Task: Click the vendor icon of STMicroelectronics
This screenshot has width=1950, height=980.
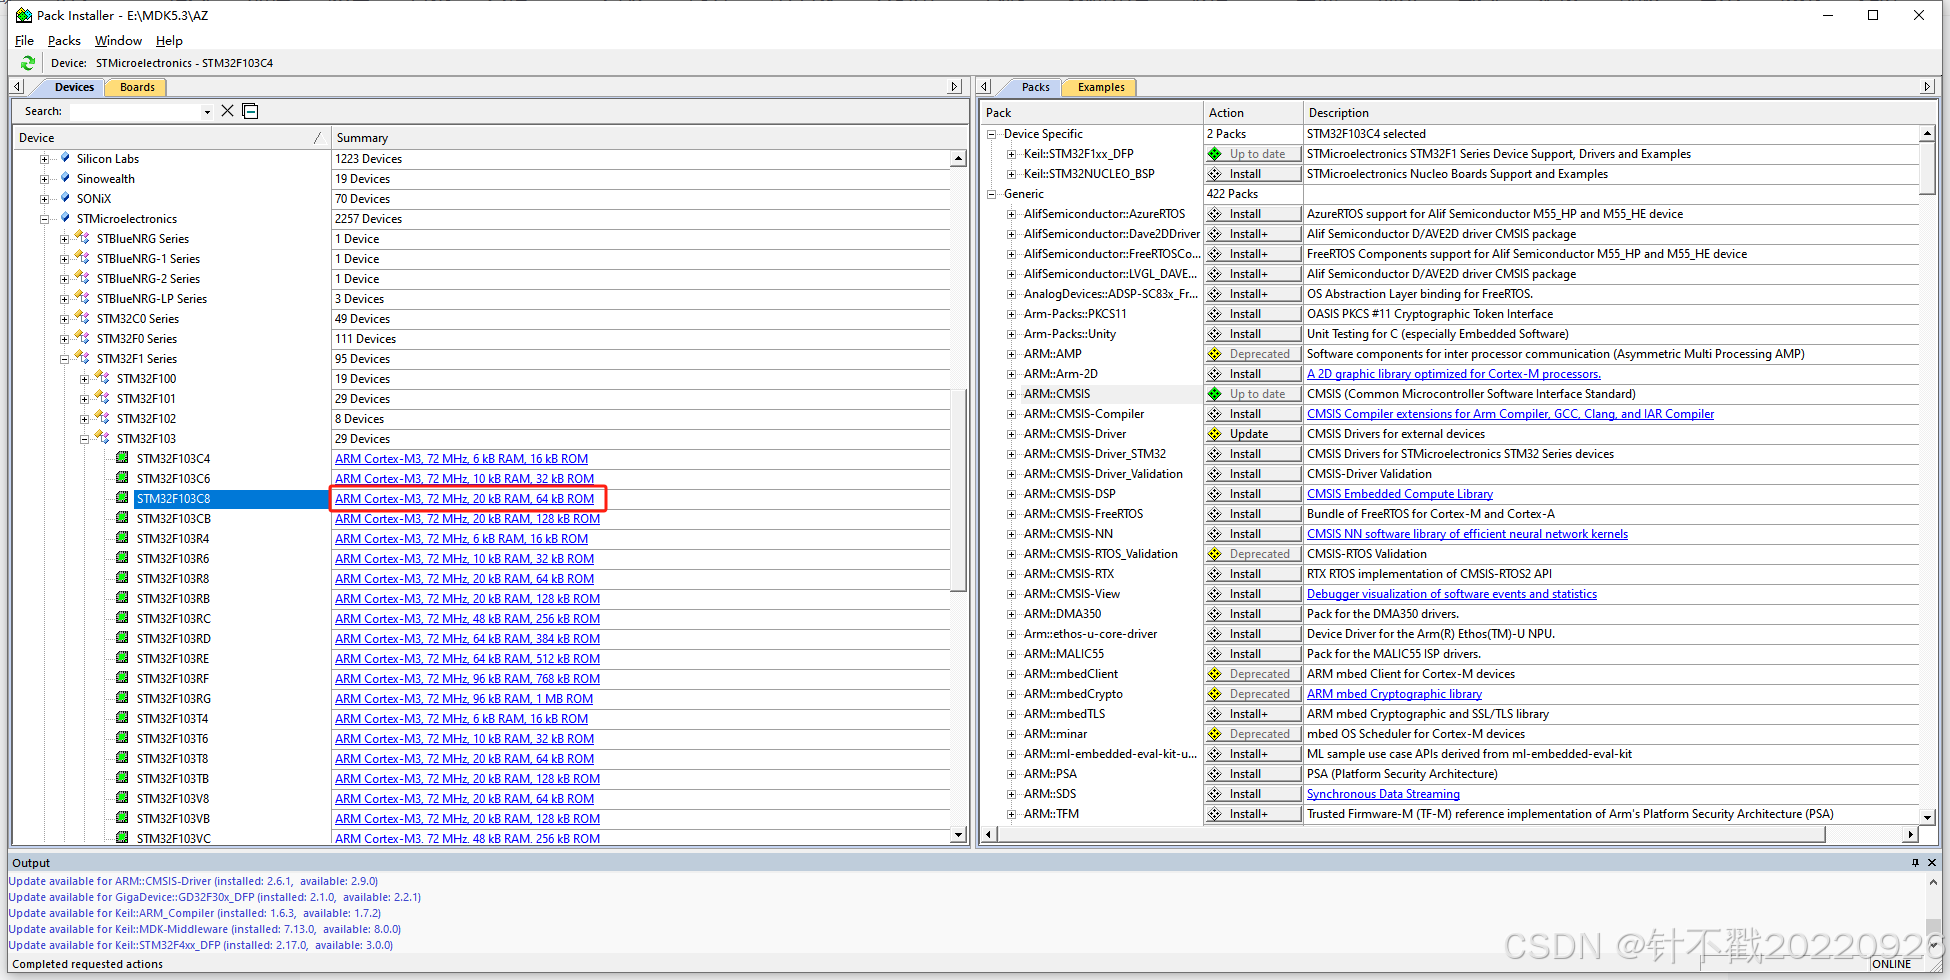Action: 65,218
